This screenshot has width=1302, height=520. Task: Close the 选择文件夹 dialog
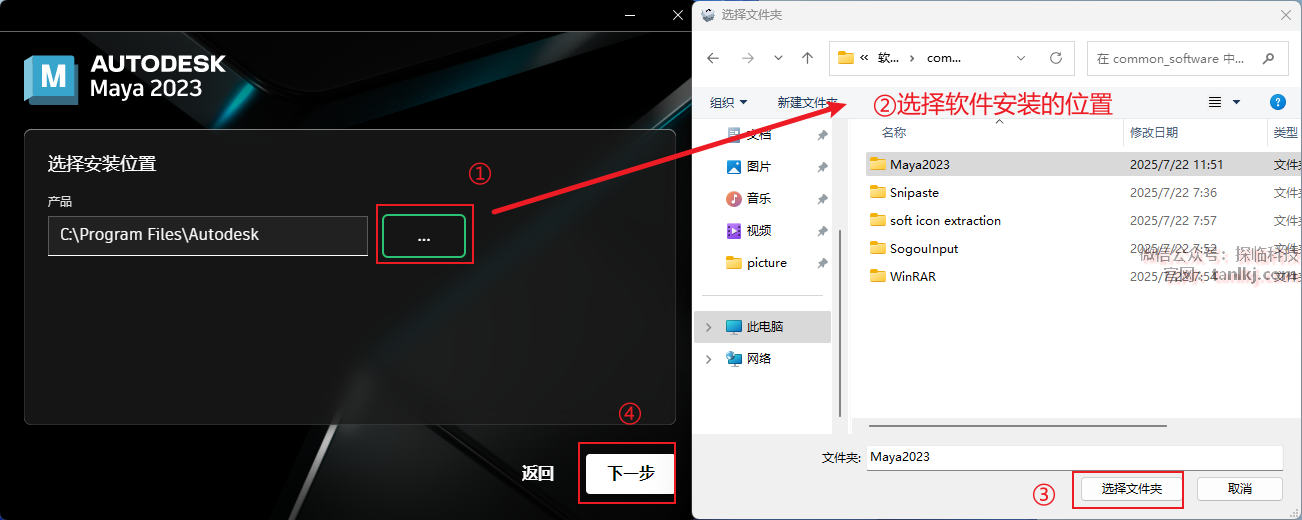pyautogui.click(x=1285, y=15)
